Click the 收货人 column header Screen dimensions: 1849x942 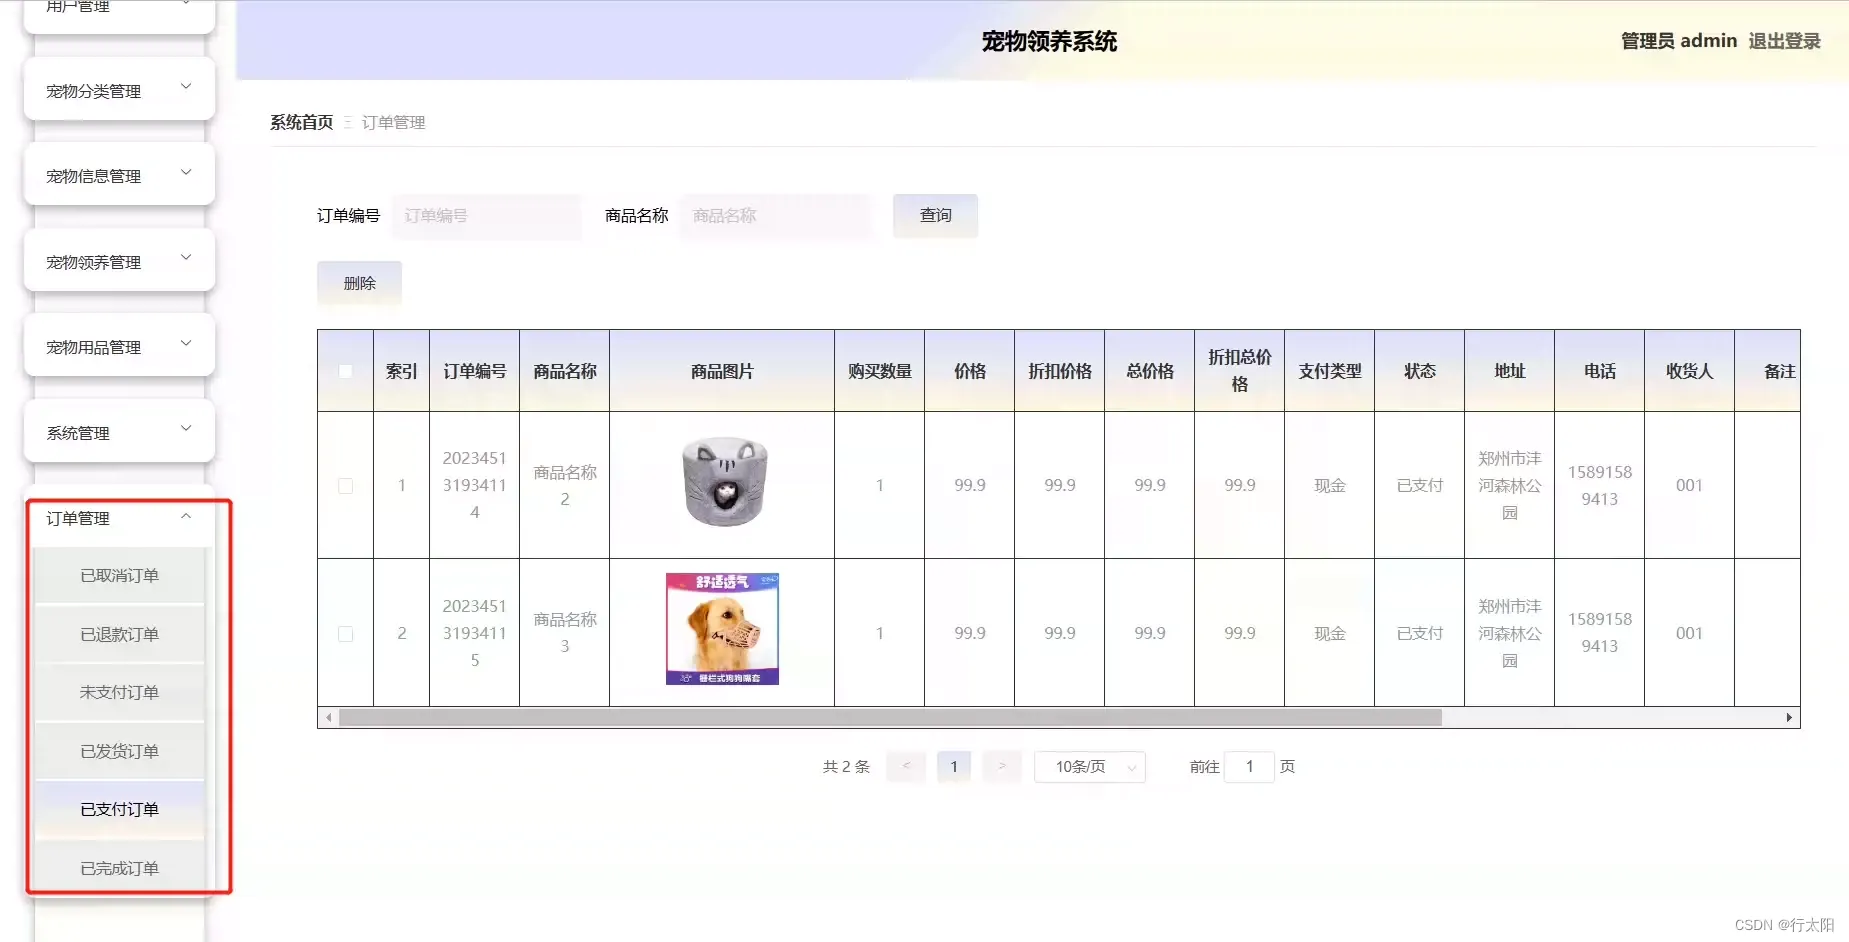(1690, 371)
